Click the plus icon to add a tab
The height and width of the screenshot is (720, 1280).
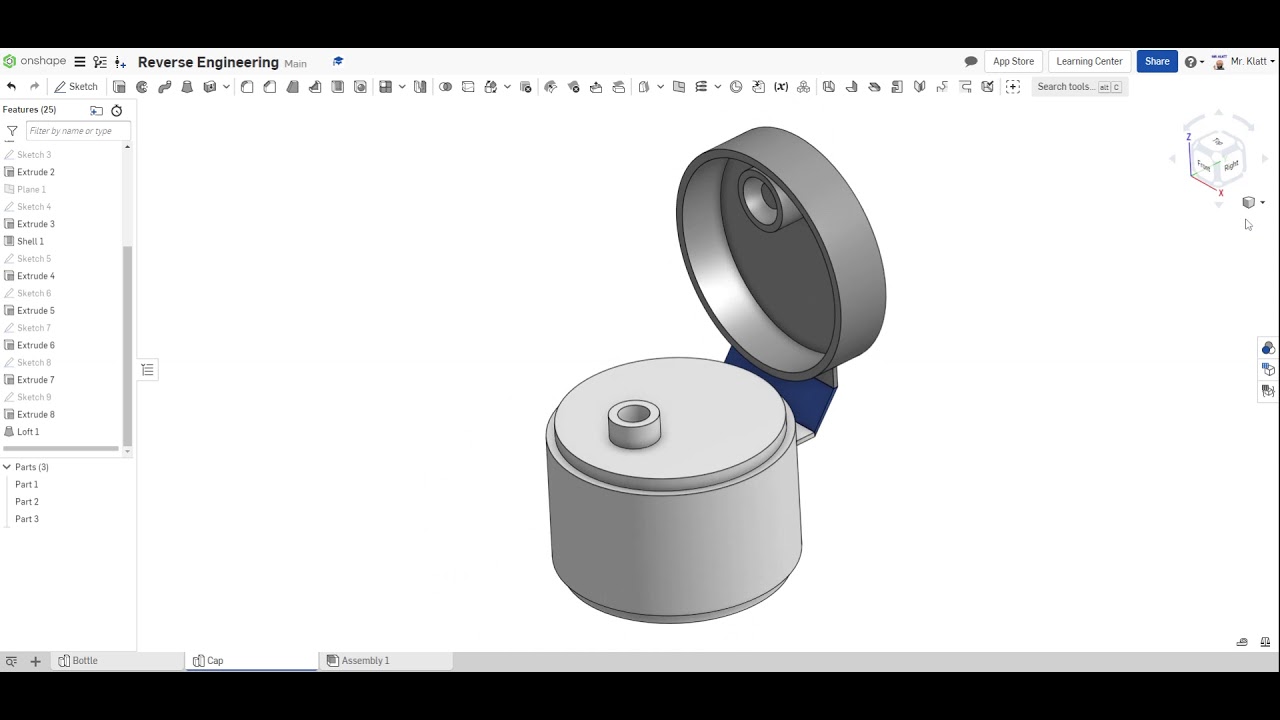tap(35, 661)
